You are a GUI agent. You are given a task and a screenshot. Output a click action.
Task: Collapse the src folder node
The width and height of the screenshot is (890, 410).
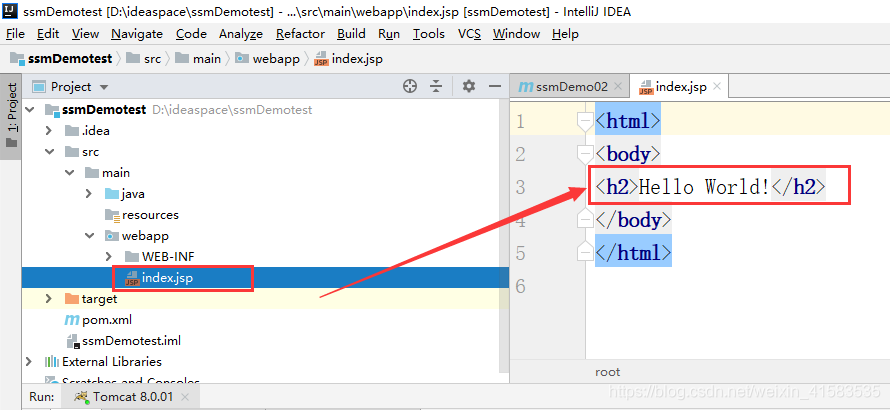(50, 152)
